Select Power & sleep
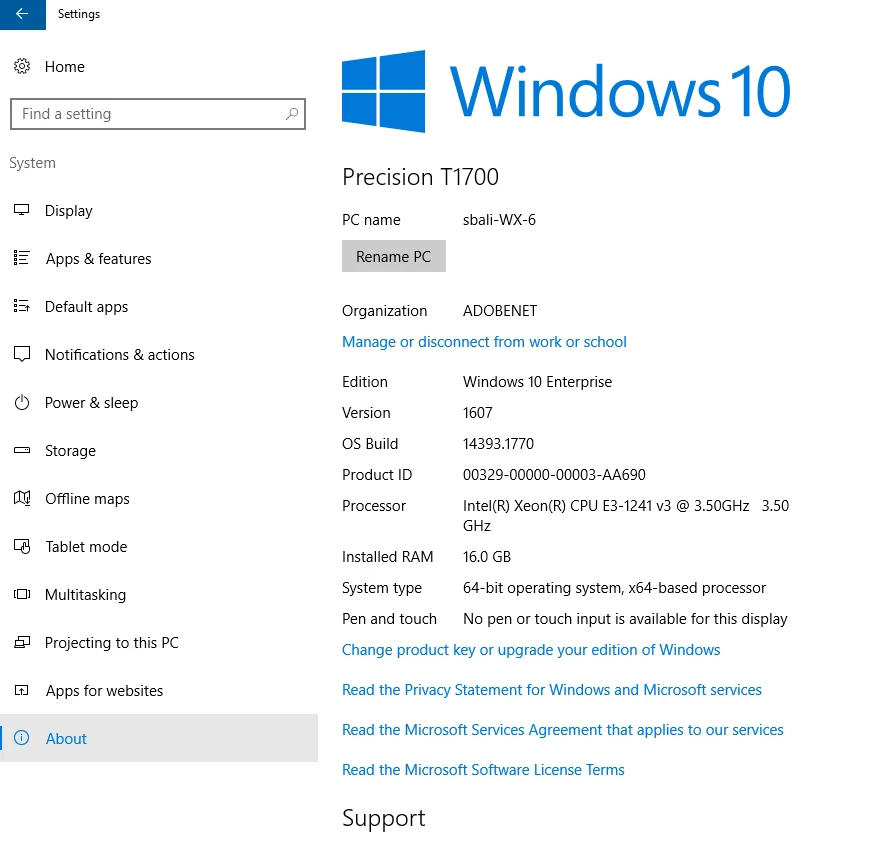871x847 pixels. coord(159,403)
